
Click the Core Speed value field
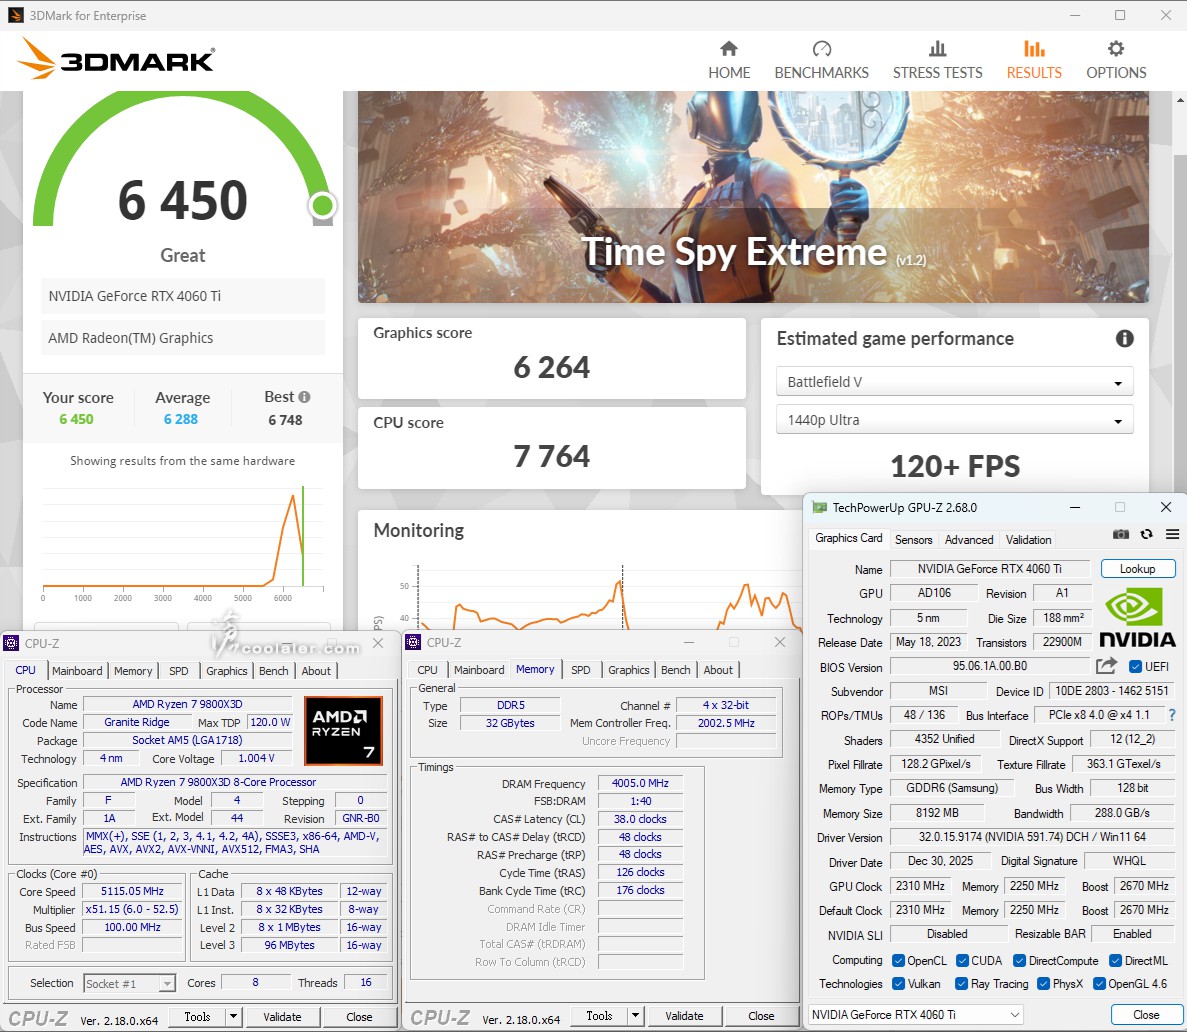tap(132, 891)
